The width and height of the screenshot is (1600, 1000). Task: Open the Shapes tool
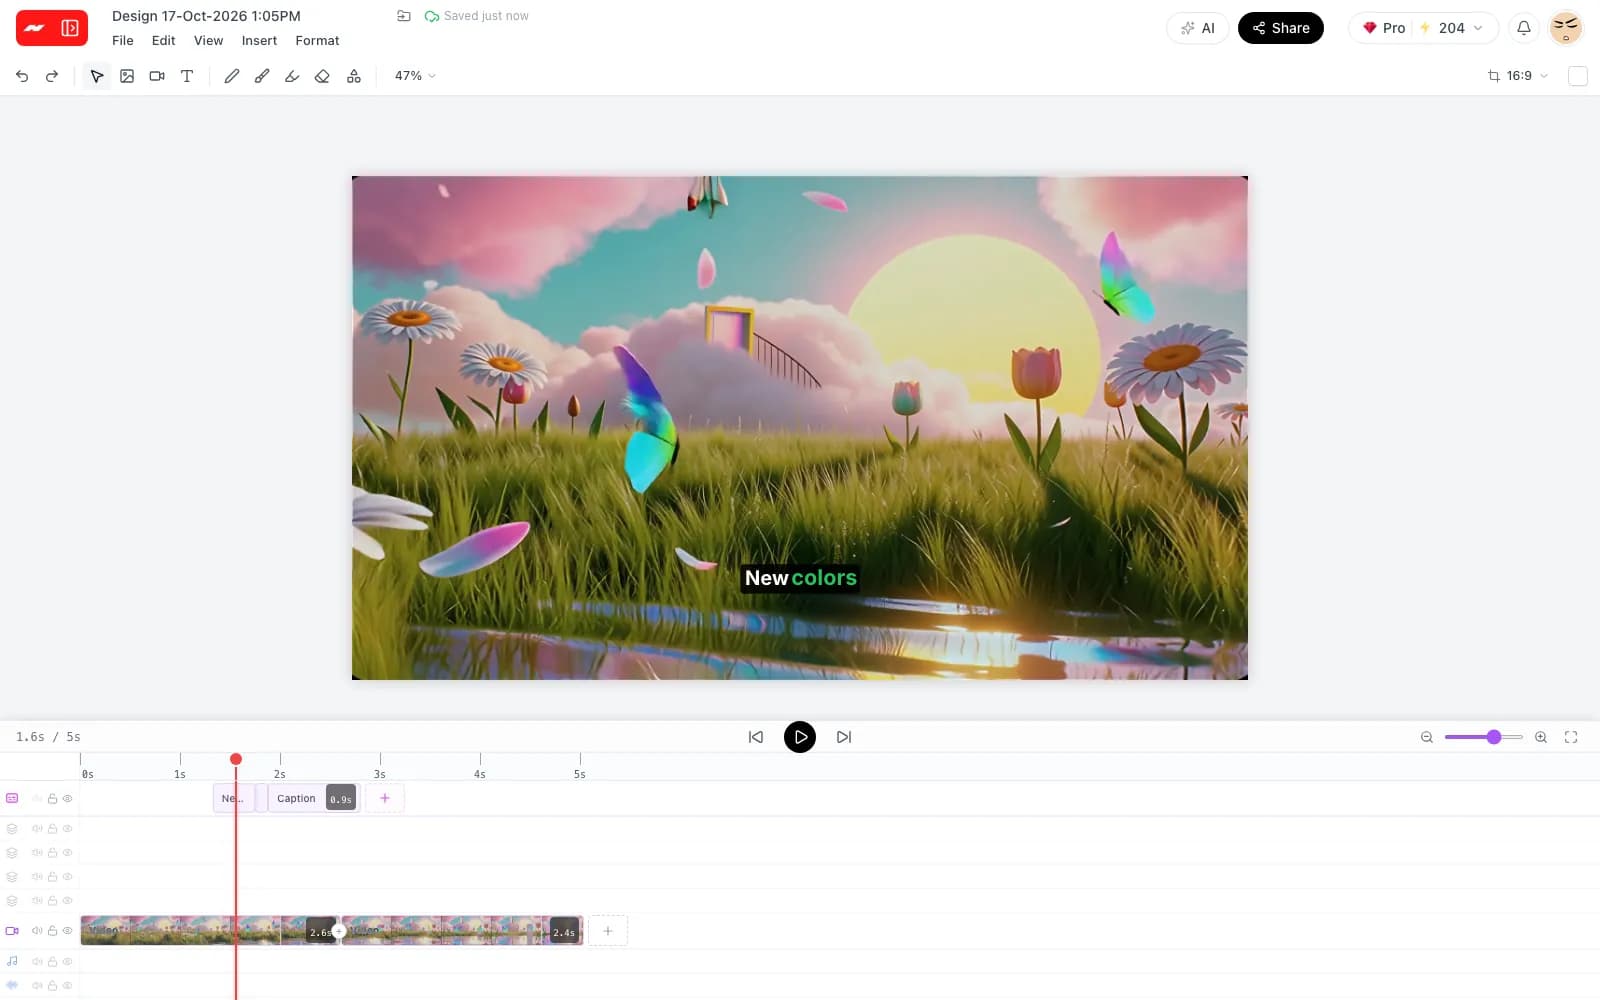pyautogui.click(x=354, y=76)
